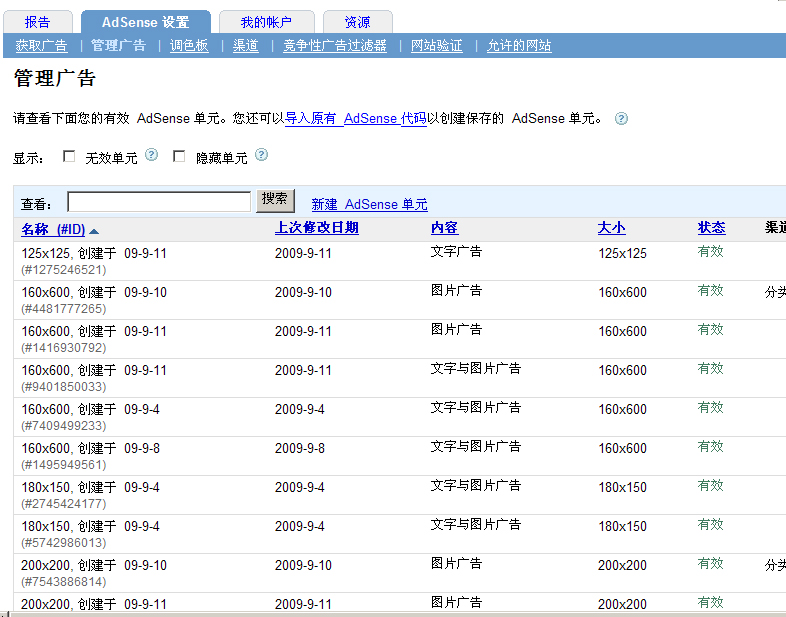Toggle the 无效单元 checkbox

[69, 156]
